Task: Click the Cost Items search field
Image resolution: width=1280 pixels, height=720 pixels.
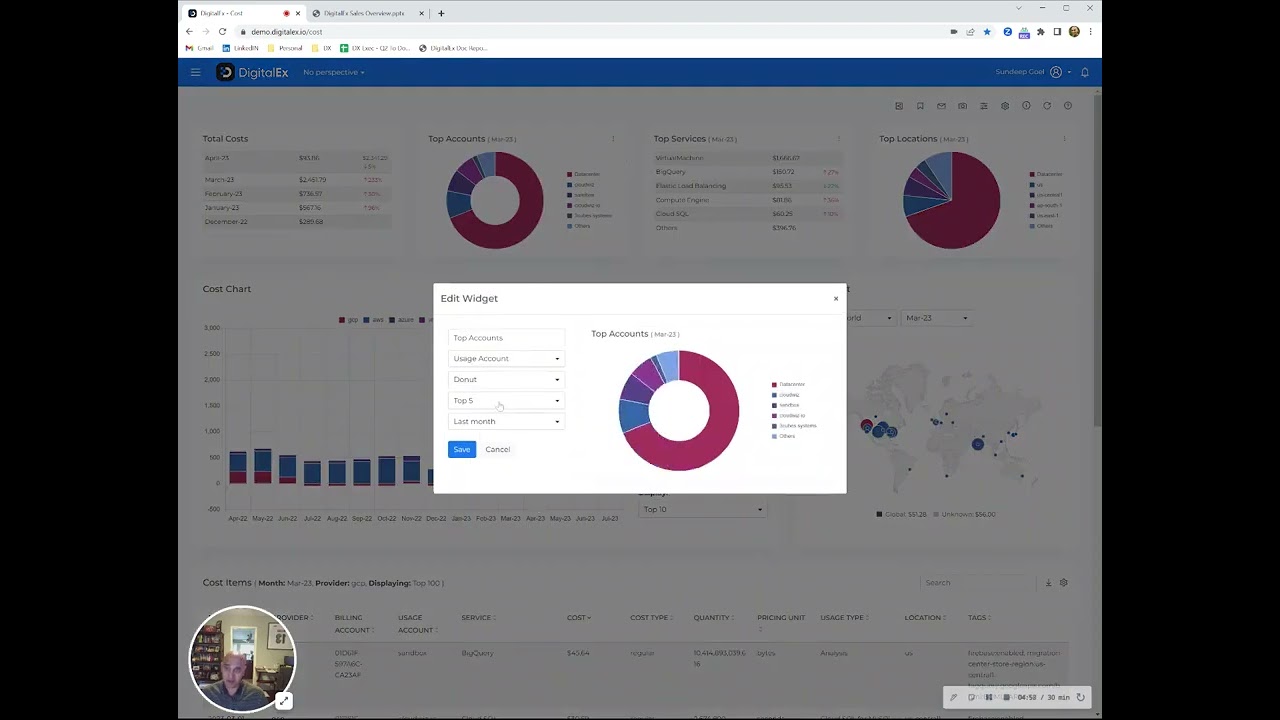Action: tap(978, 583)
